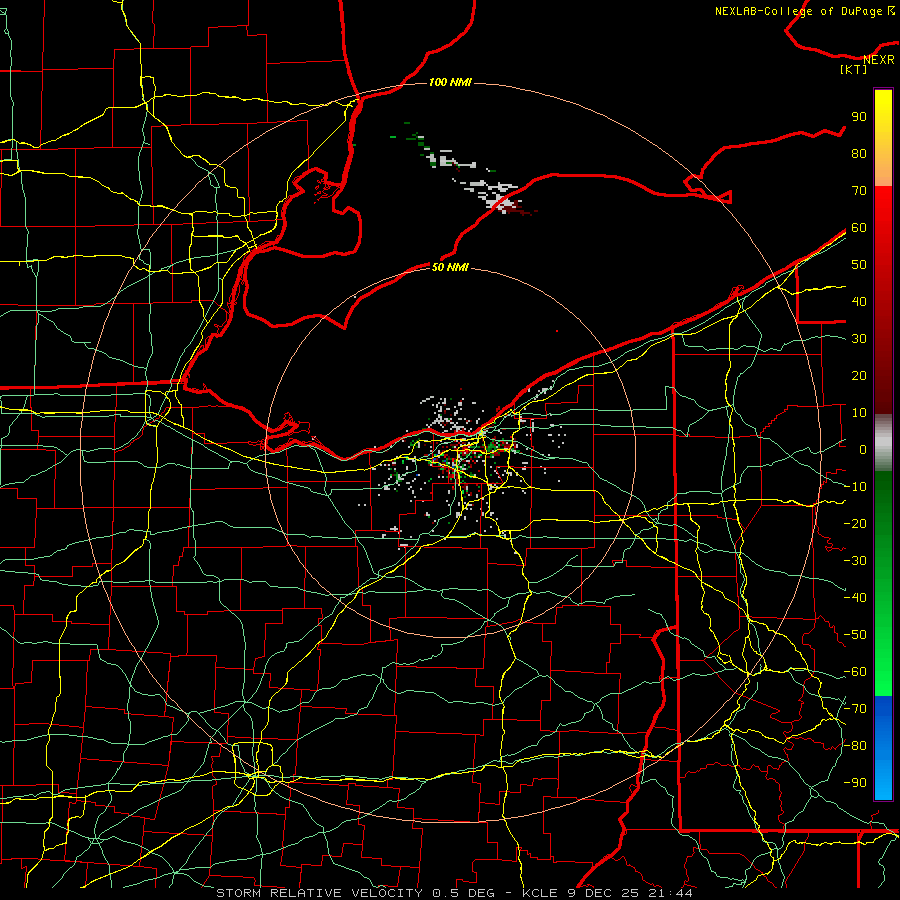Click the [KT] units label
Viewport: 900px width, 900px height.
pos(854,69)
